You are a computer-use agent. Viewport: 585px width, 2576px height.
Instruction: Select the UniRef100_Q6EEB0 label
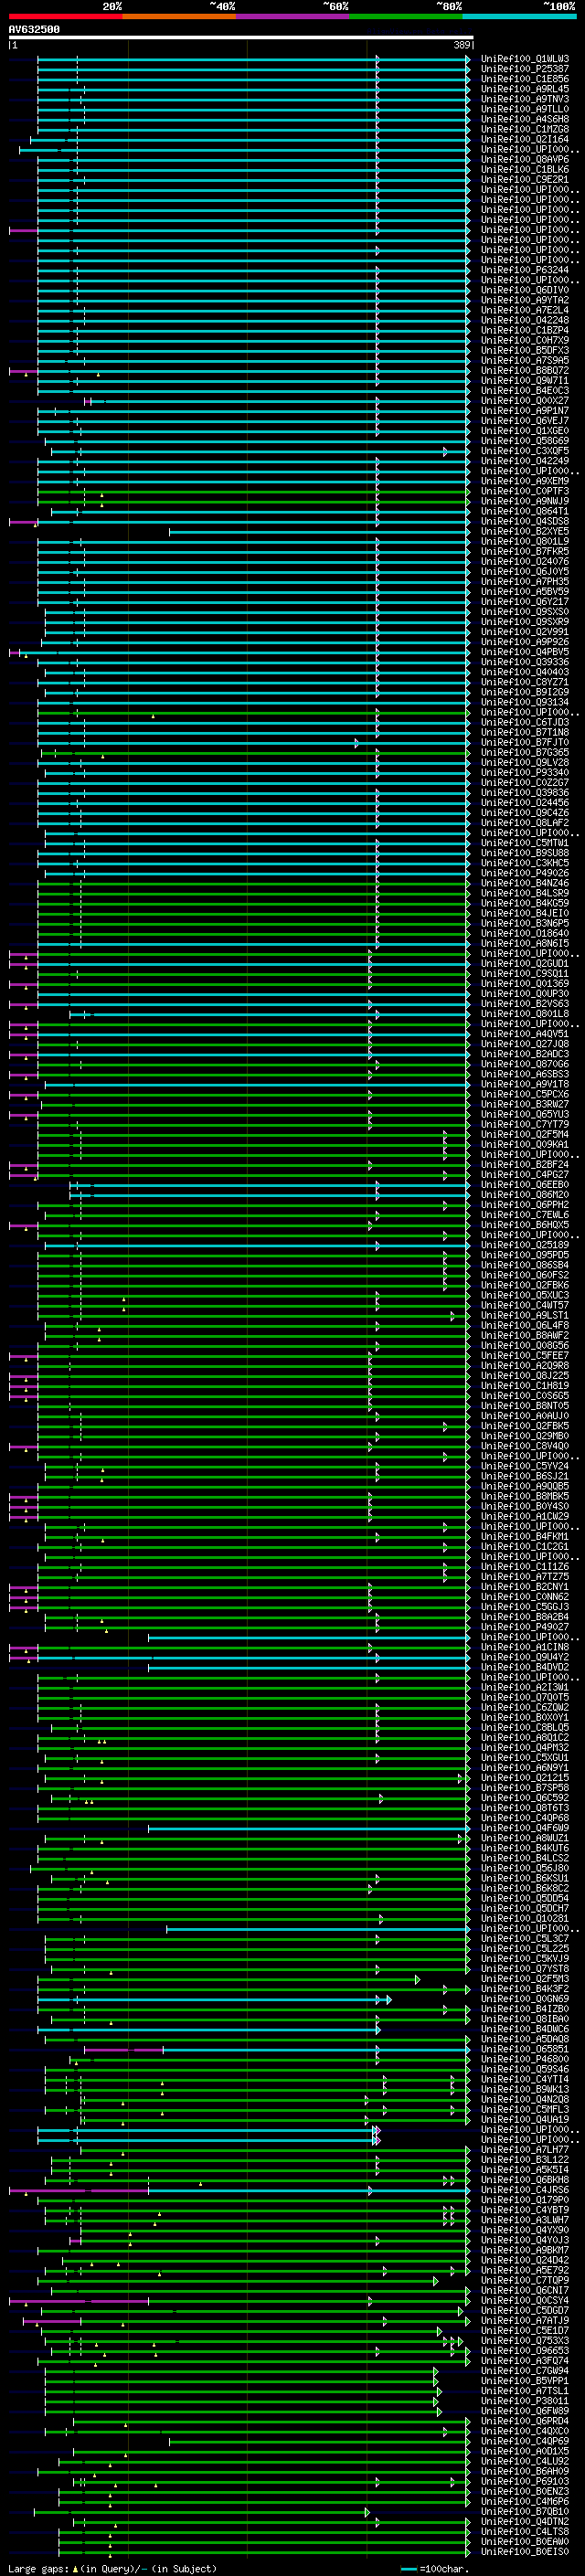pos(525,1185)
